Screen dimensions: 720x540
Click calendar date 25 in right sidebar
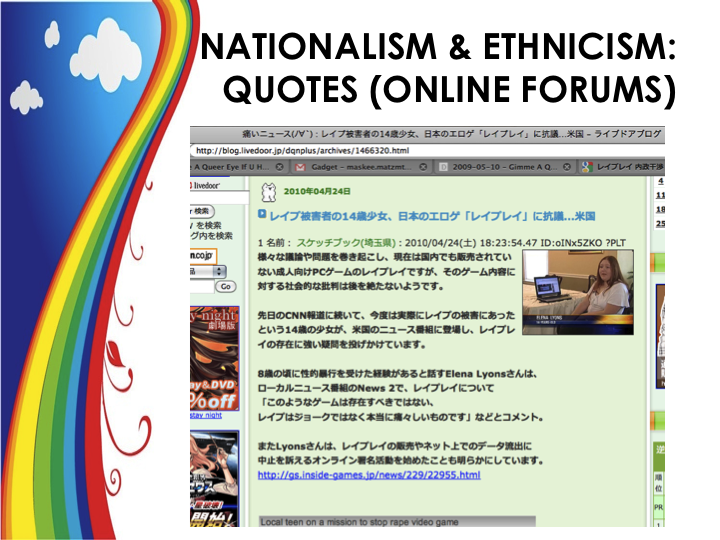(660, 224)
